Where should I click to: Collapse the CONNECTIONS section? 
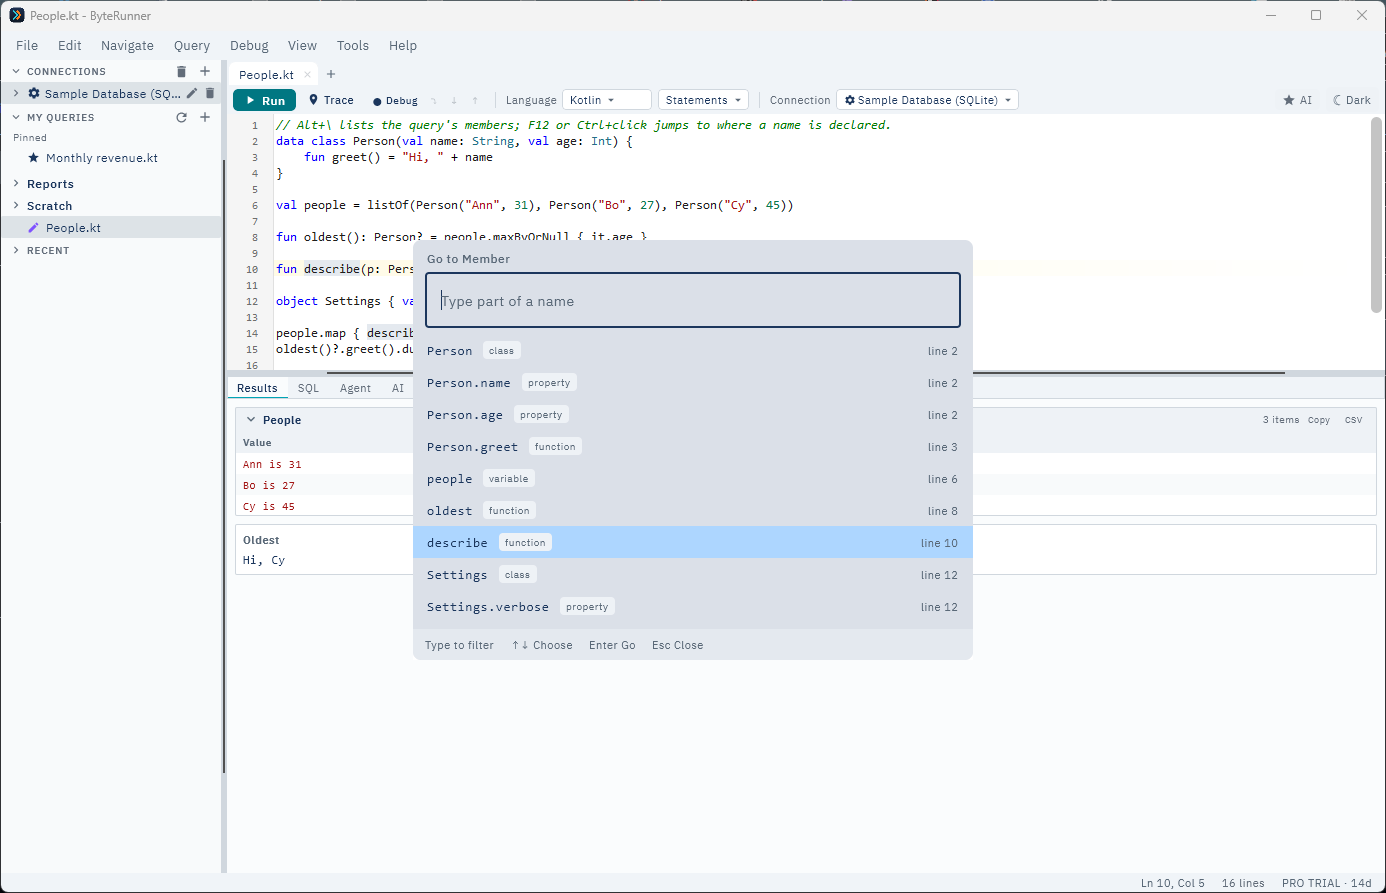16,71
